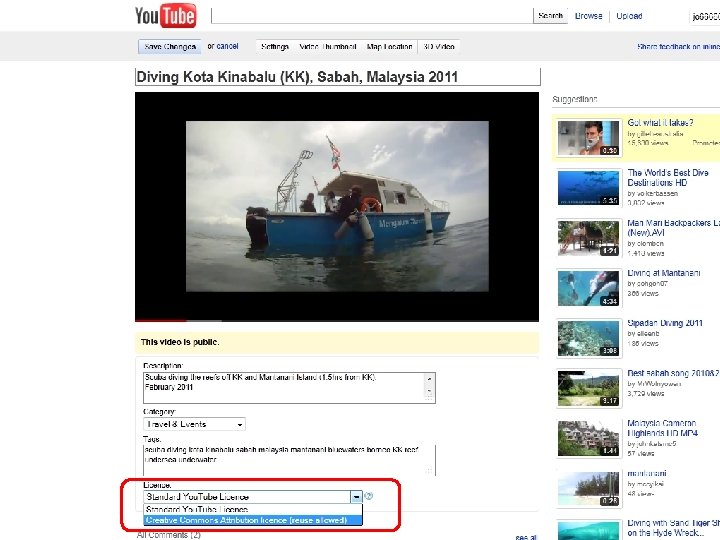Click the help icon beside Licence dropdown

pyautogui.click(x=368, y=496)
